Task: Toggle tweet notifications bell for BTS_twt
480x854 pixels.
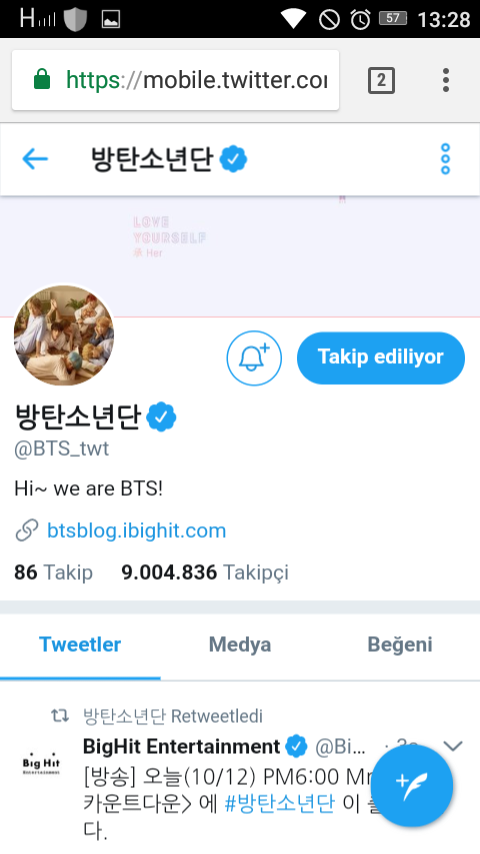Action: pos(254,358)
